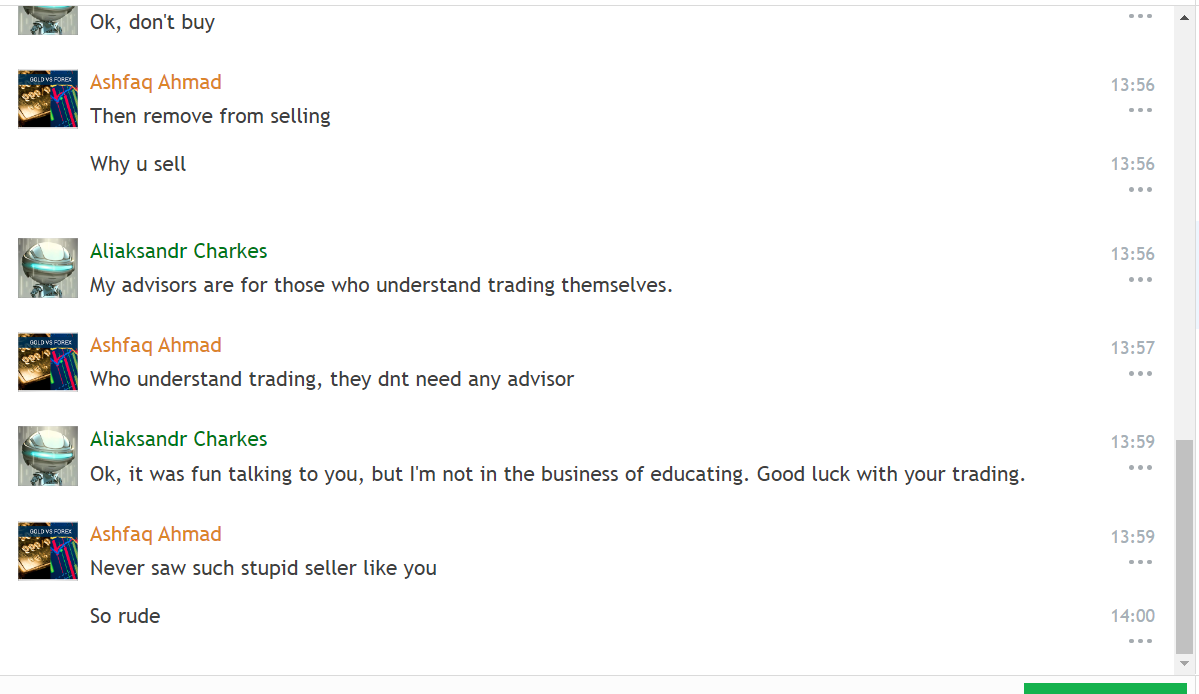Click Ashfaq Ahmad name above "Never saw such"
Image resolution: width=1199 pixels, height=694 pixels.
[156, 534]
